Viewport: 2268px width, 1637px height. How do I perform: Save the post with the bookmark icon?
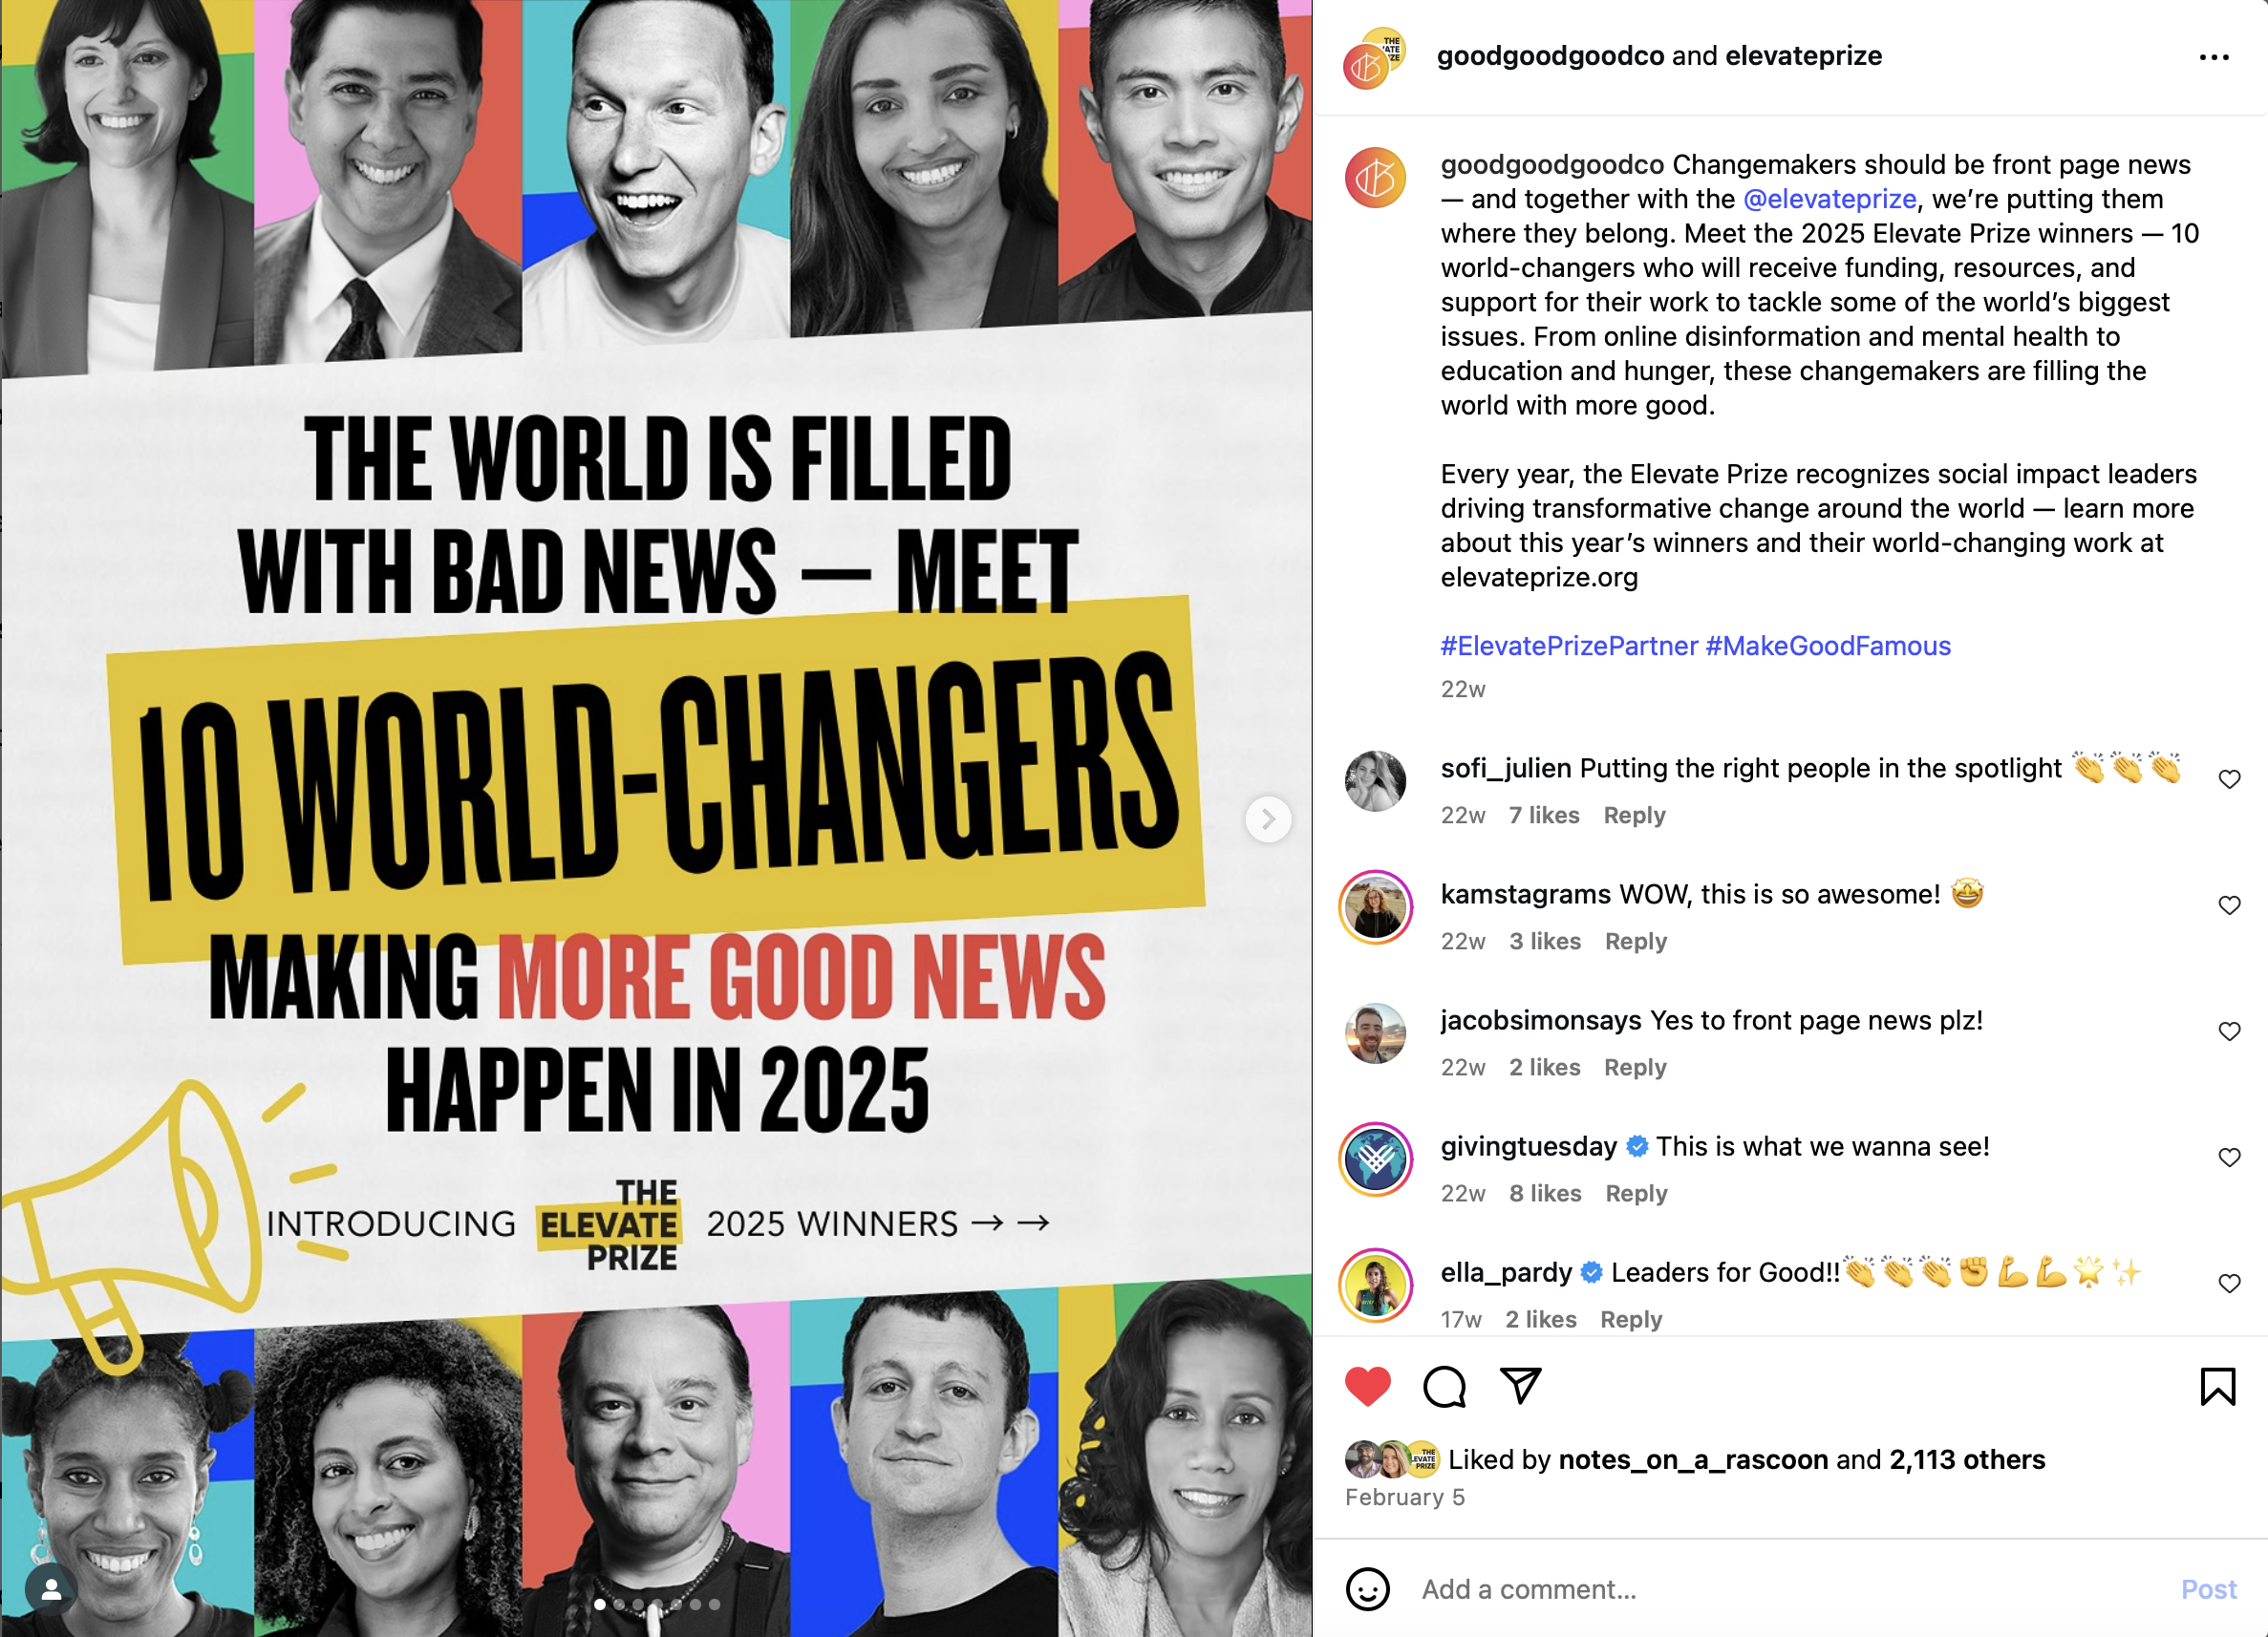(x=2217, y=1387)
